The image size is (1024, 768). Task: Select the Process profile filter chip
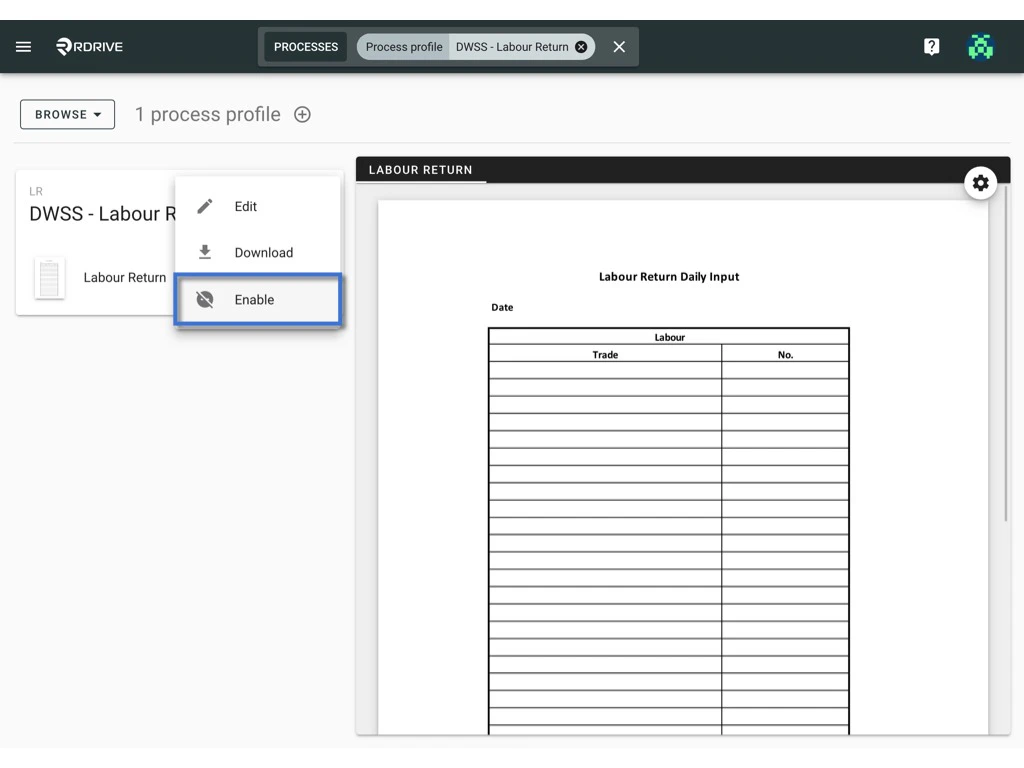point(402,46)
